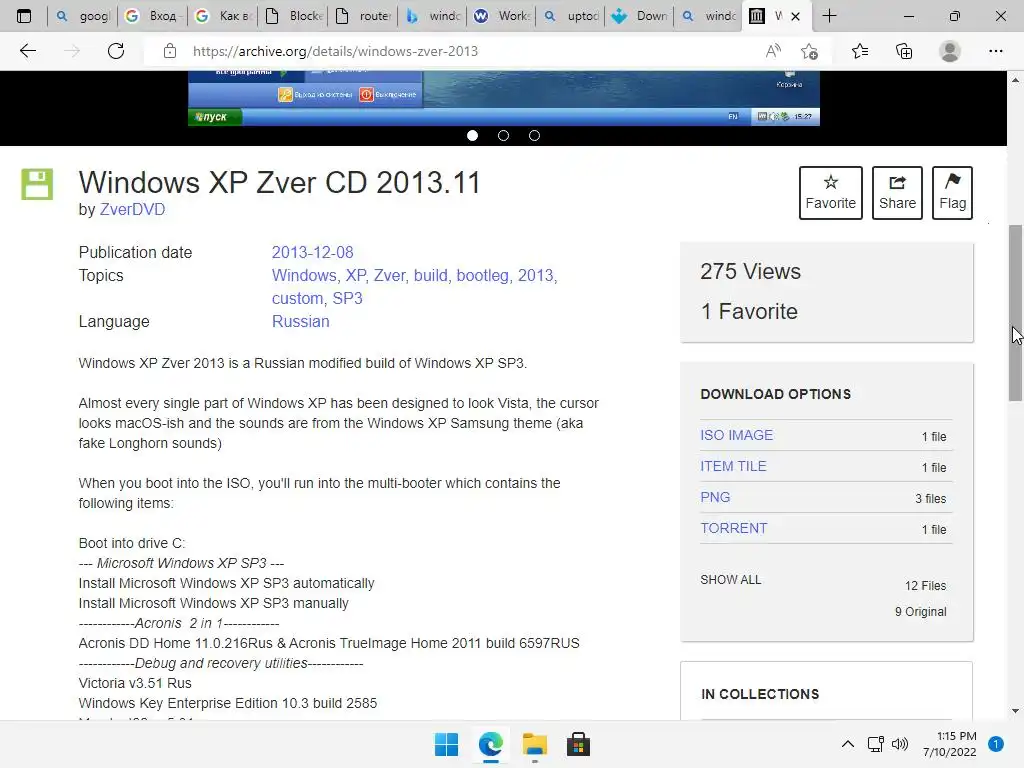Open the Windows Start button
Screen dimensions: 1024x768
(447, 744)
